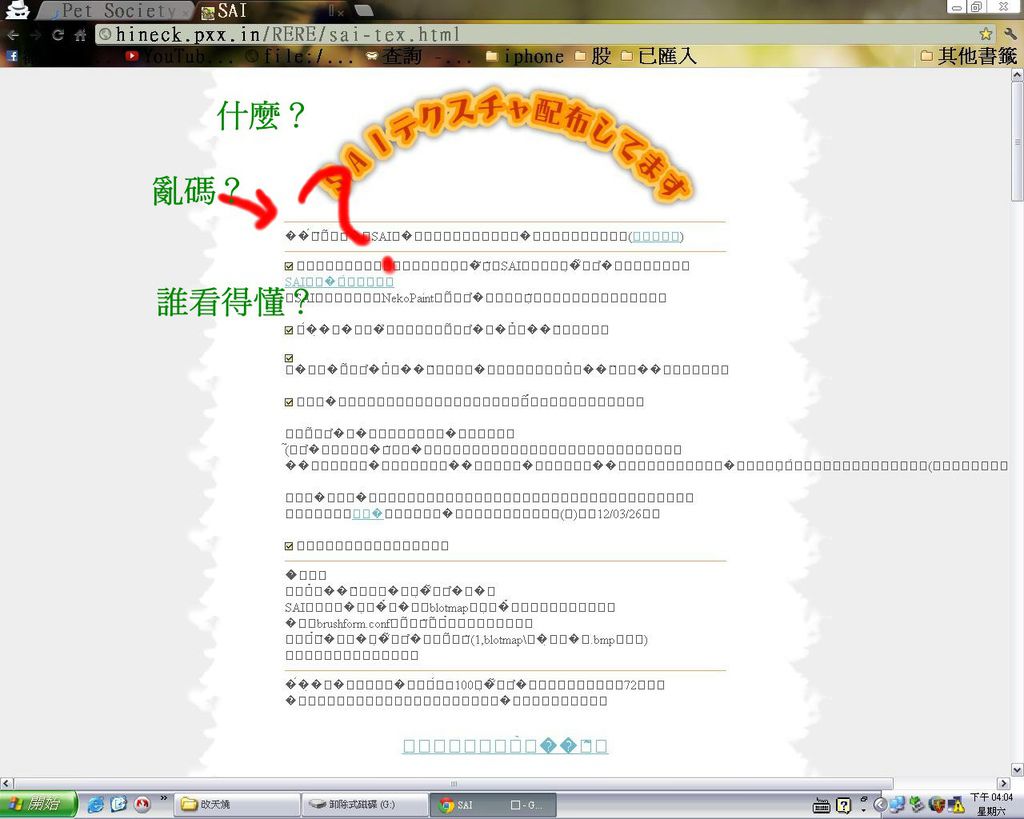This screenshot has height=819, width=1024.
Task: Open the Chrome wrench settings menu
Action: click(1010, 34)
